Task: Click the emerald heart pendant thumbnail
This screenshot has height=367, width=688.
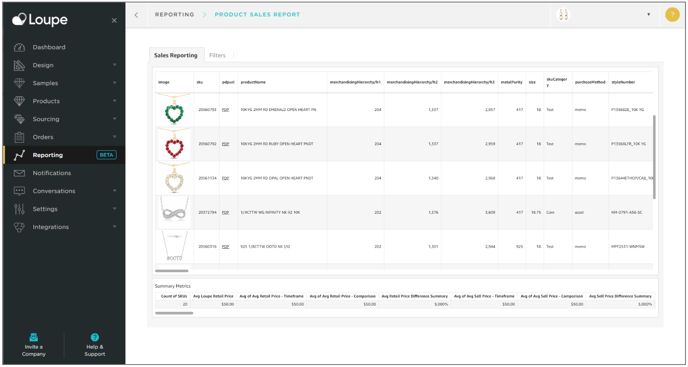Action: (x=174, y=110)
